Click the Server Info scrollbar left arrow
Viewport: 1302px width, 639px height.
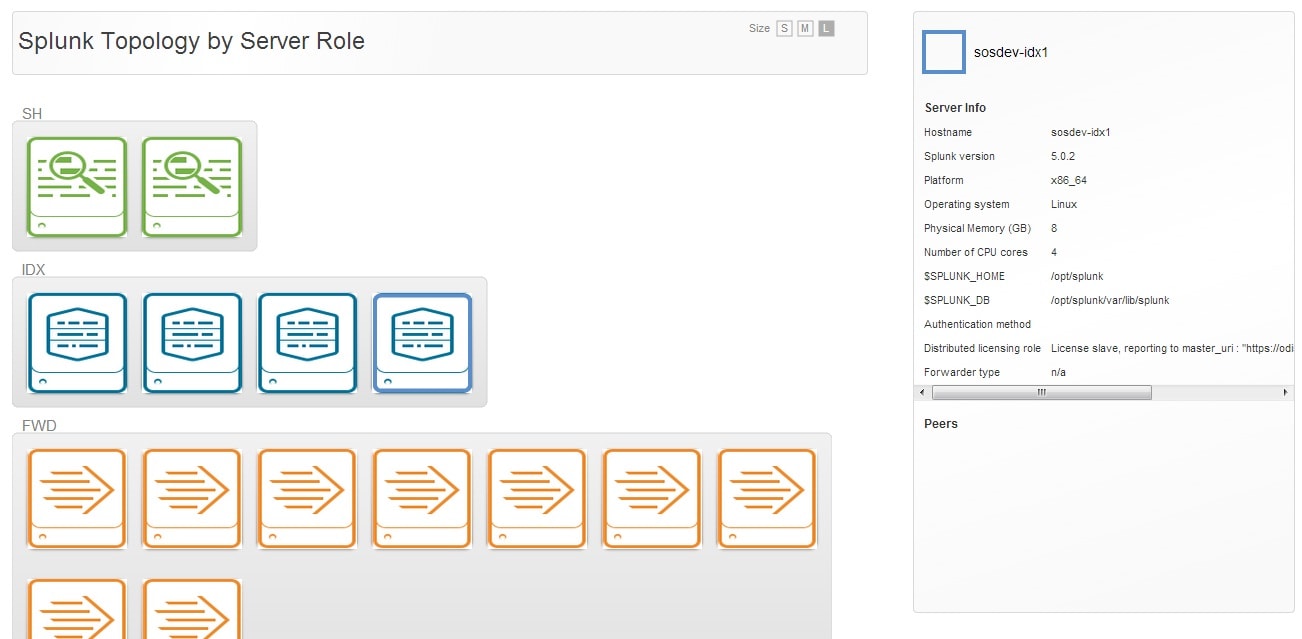coord(922,393)
